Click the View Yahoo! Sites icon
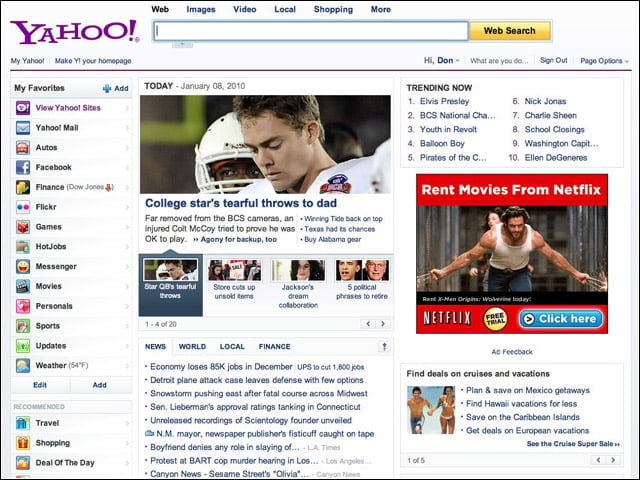 click(x=23, y=108)
